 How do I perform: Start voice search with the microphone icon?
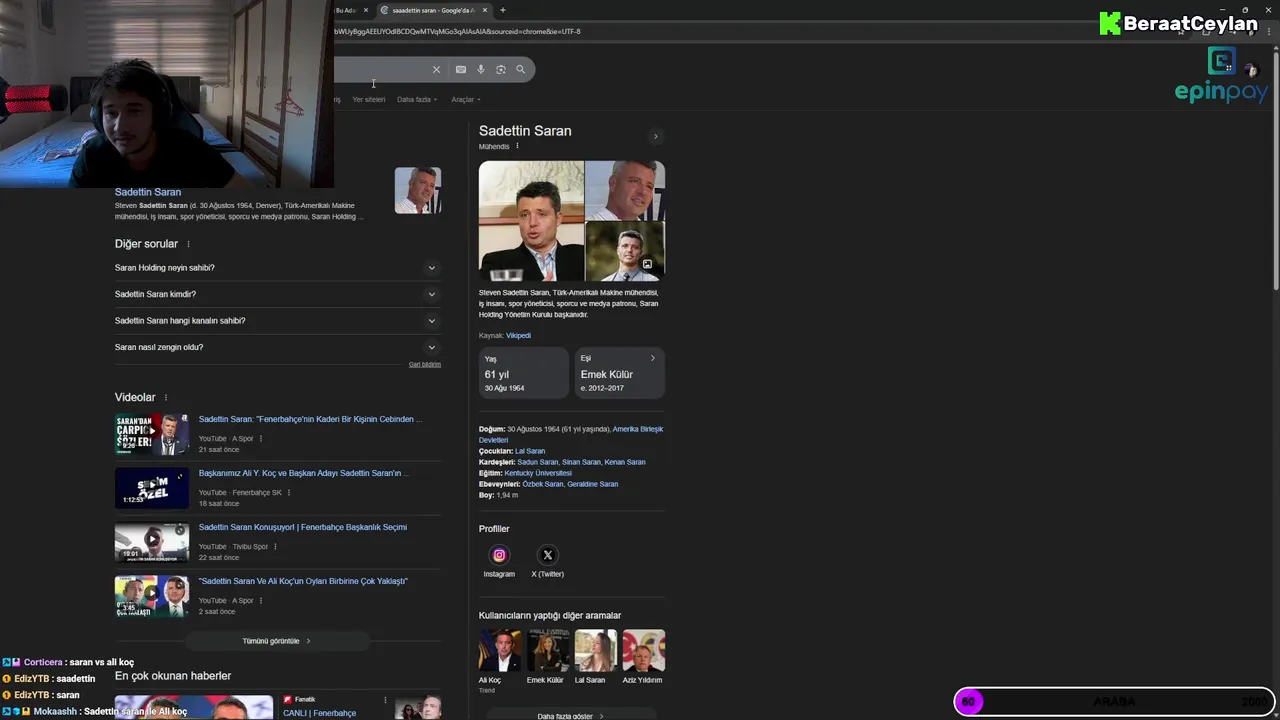point(481,69)
